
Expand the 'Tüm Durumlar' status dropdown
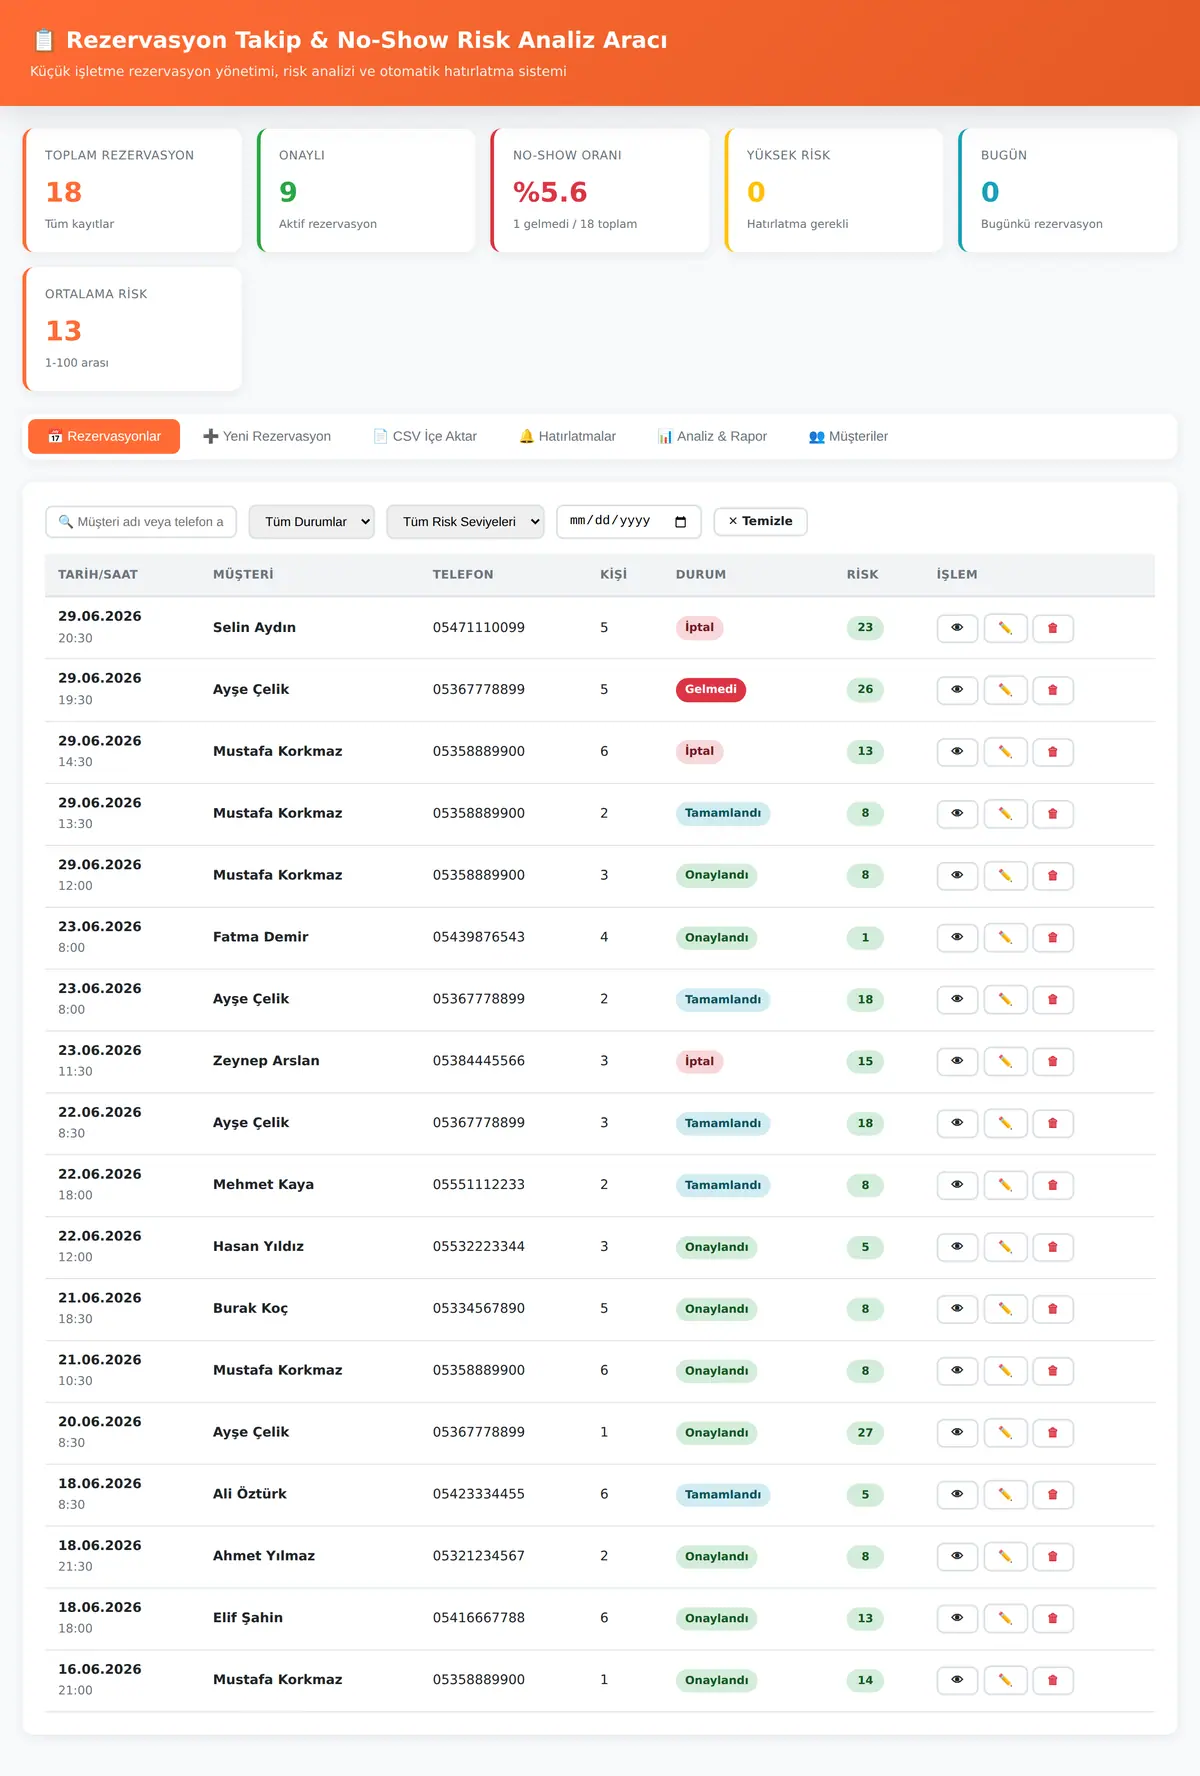[x=312, y=522]
